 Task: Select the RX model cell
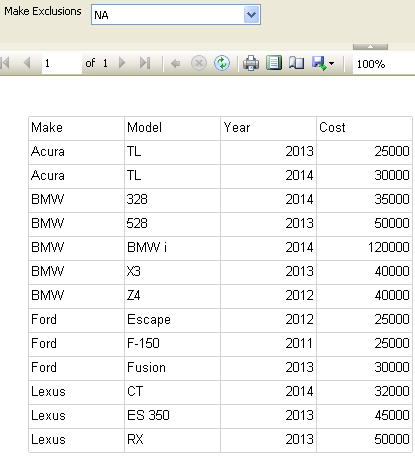point(172,440)
